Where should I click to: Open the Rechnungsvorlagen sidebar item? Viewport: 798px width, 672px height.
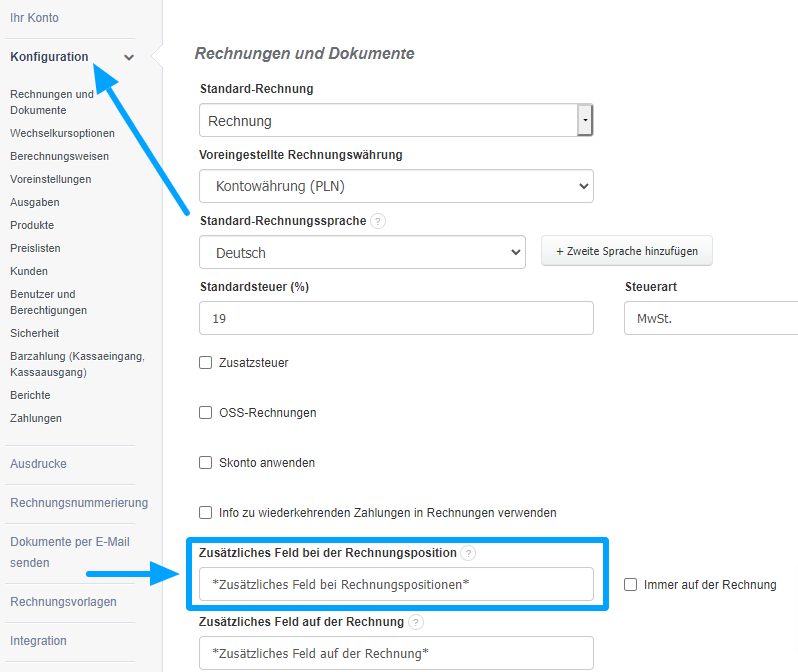tap(63, 602)
